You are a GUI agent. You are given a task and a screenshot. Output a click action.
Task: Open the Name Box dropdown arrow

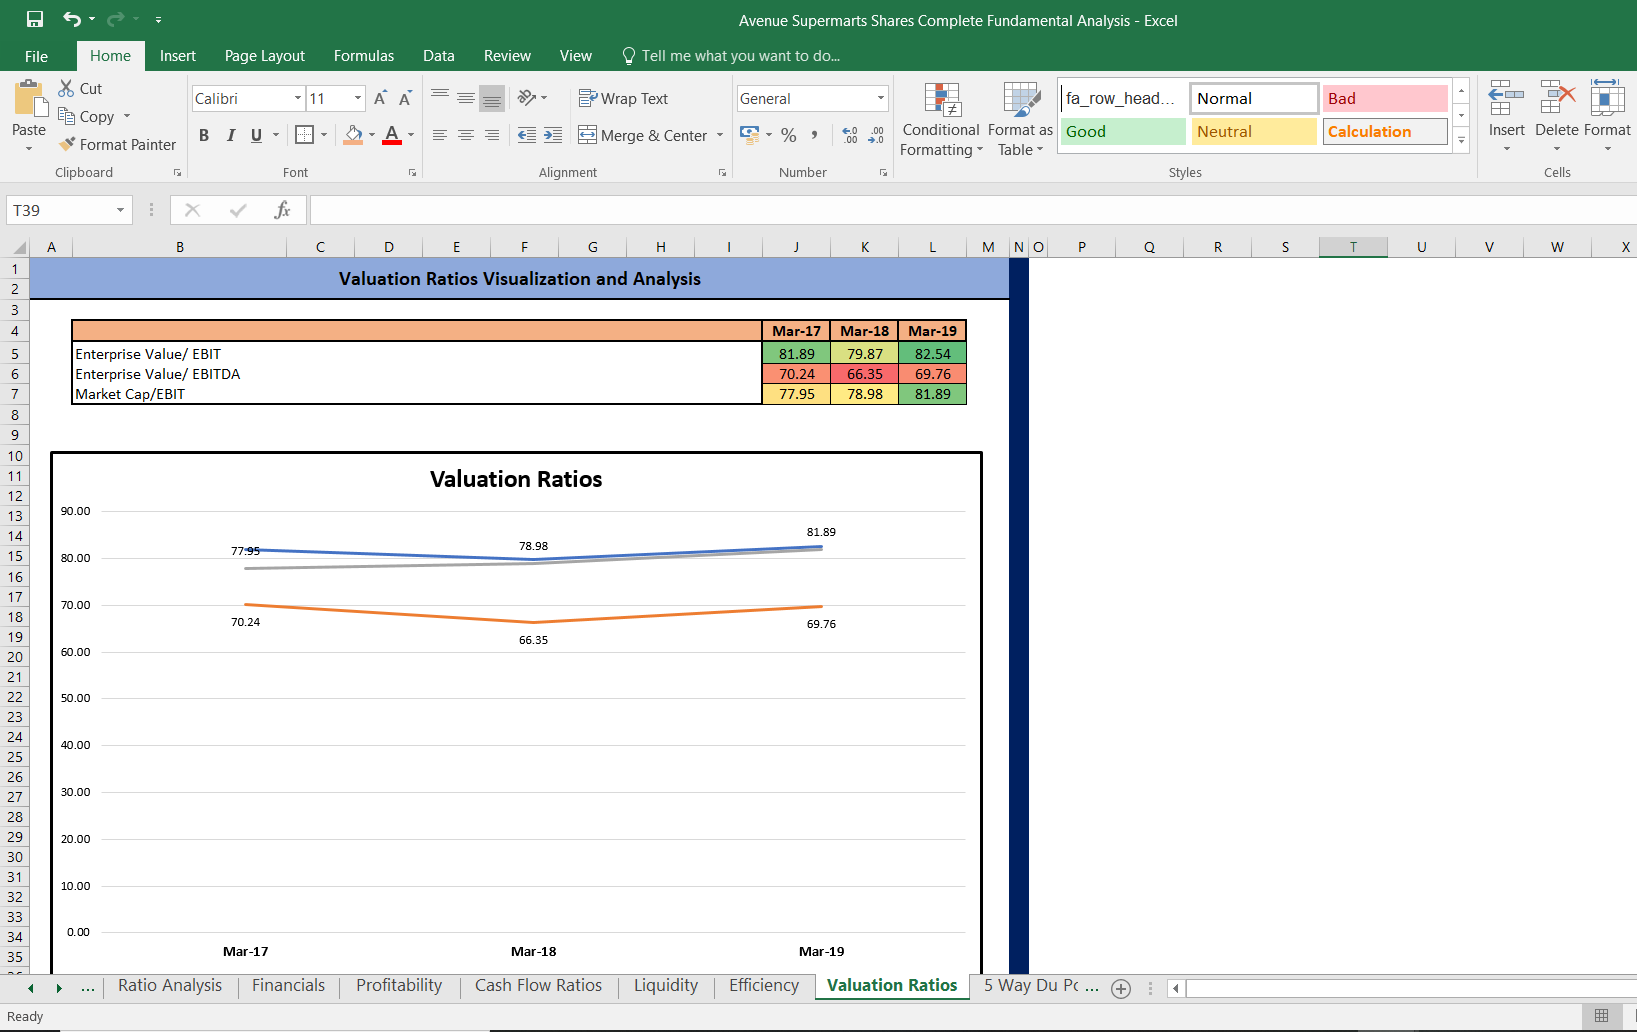[120, 210]
